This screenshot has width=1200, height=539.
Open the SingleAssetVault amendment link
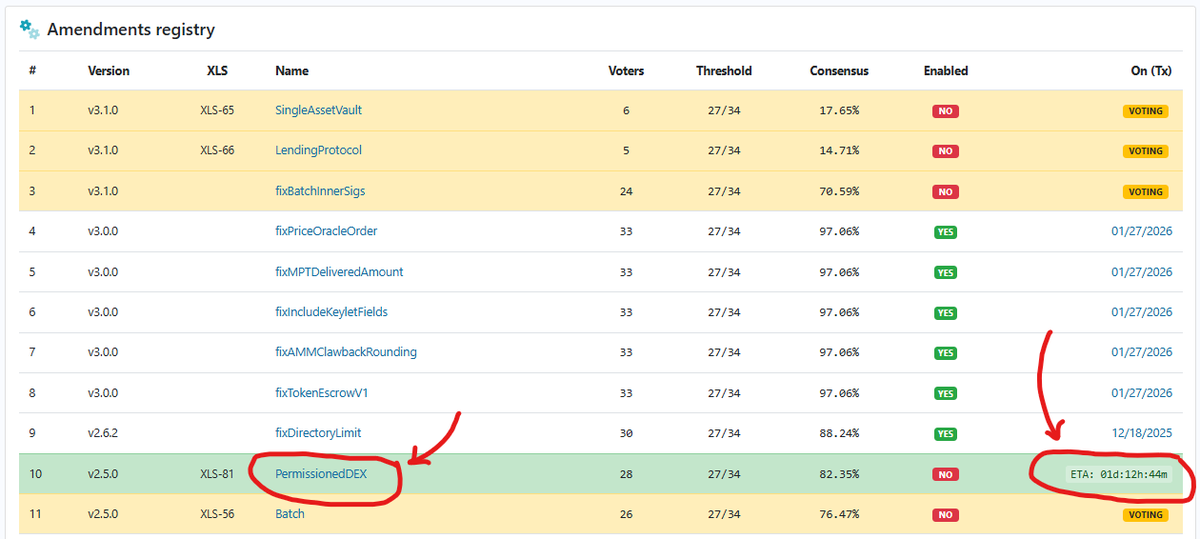pos(318,110)
